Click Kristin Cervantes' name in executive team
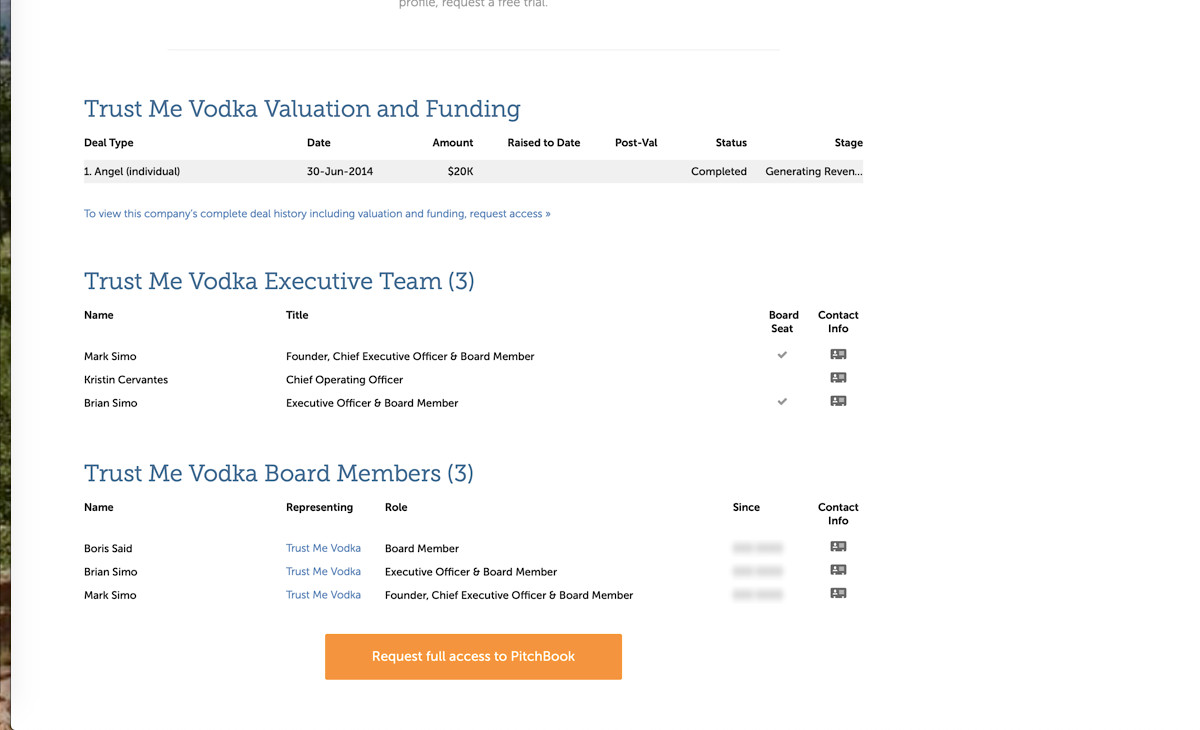 click(126, 380)
